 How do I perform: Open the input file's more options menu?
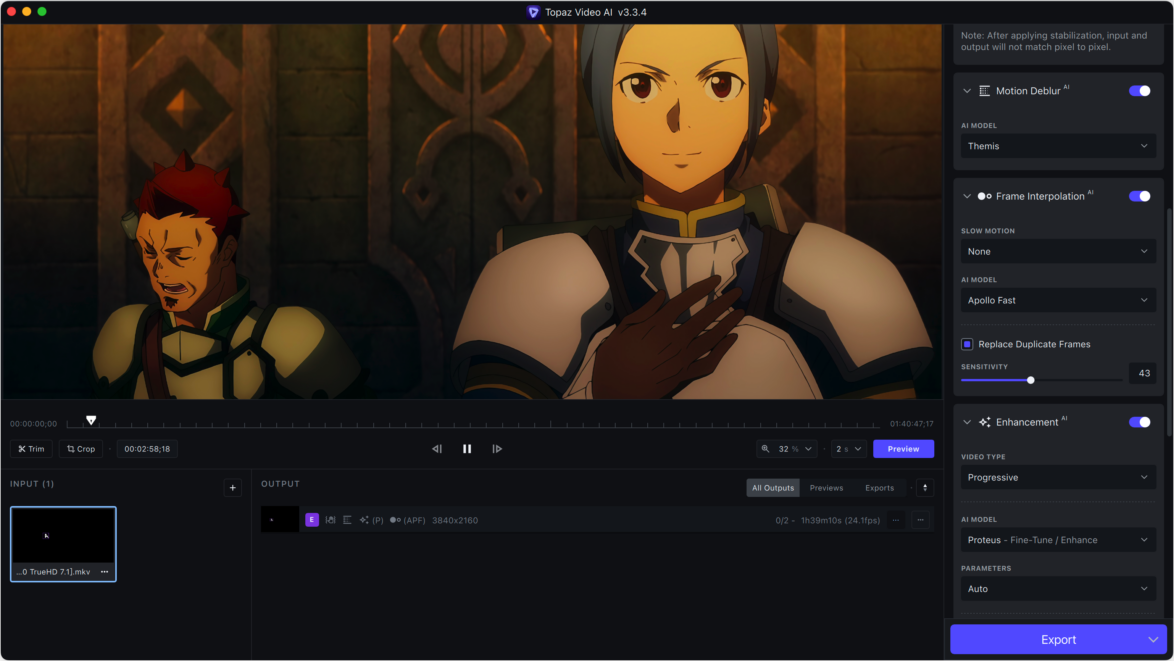coord(105,572)
